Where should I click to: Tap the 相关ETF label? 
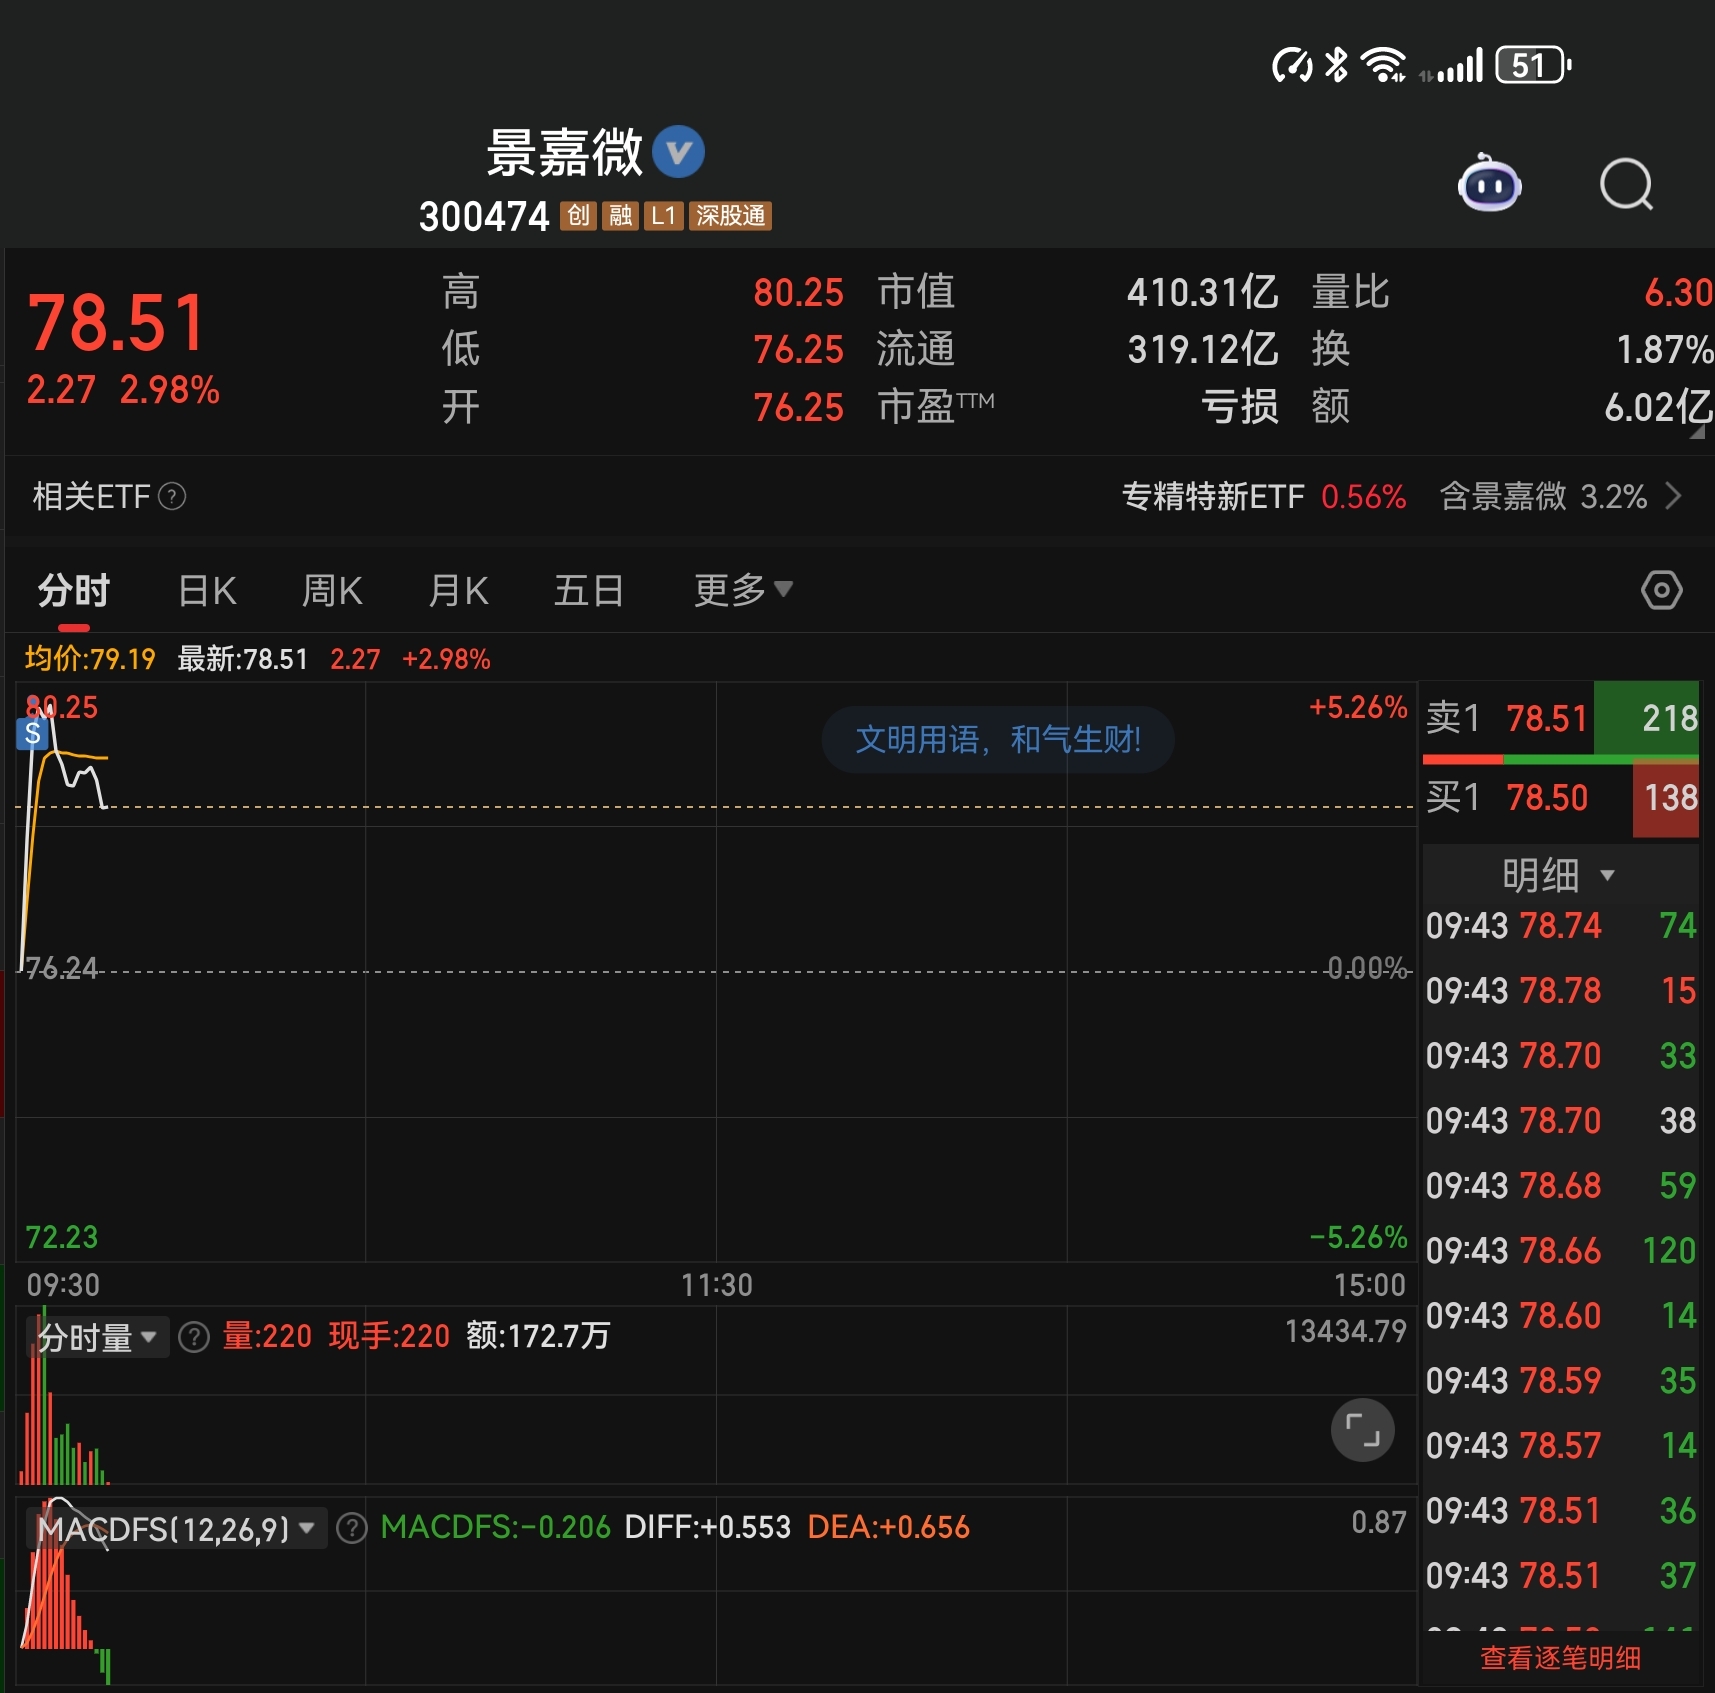click(x=91, y=496)
